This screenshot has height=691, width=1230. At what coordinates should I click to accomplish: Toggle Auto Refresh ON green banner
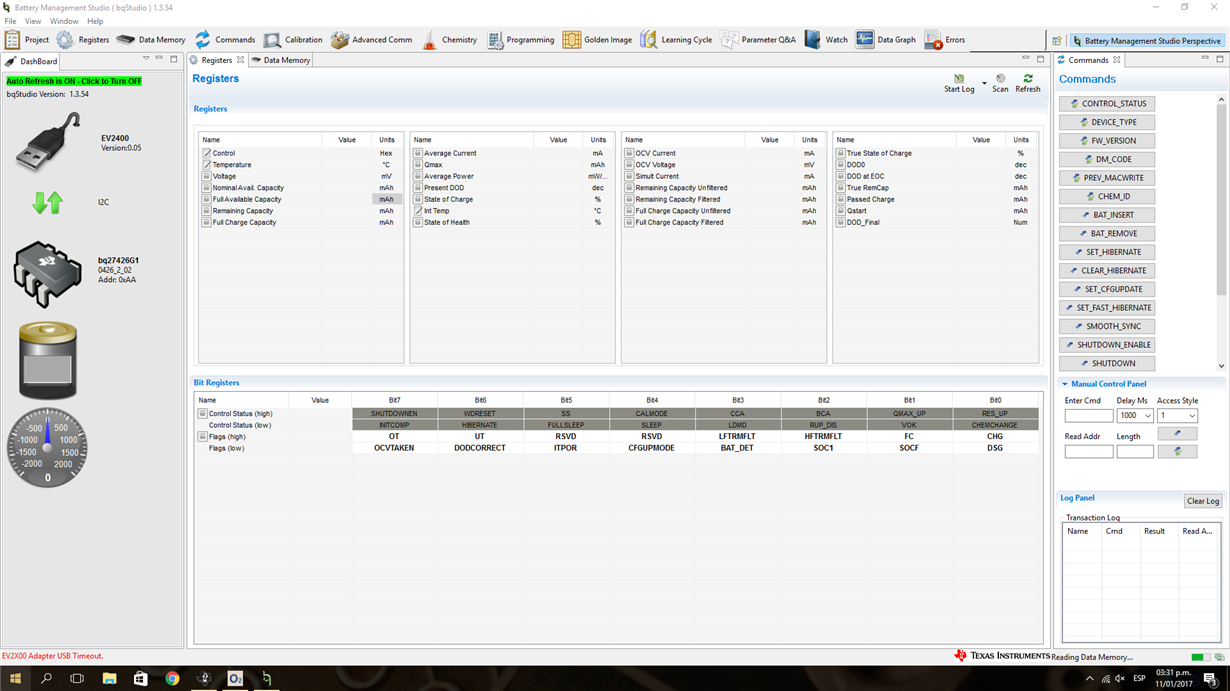pyautogui.click(x=74, y=81)
